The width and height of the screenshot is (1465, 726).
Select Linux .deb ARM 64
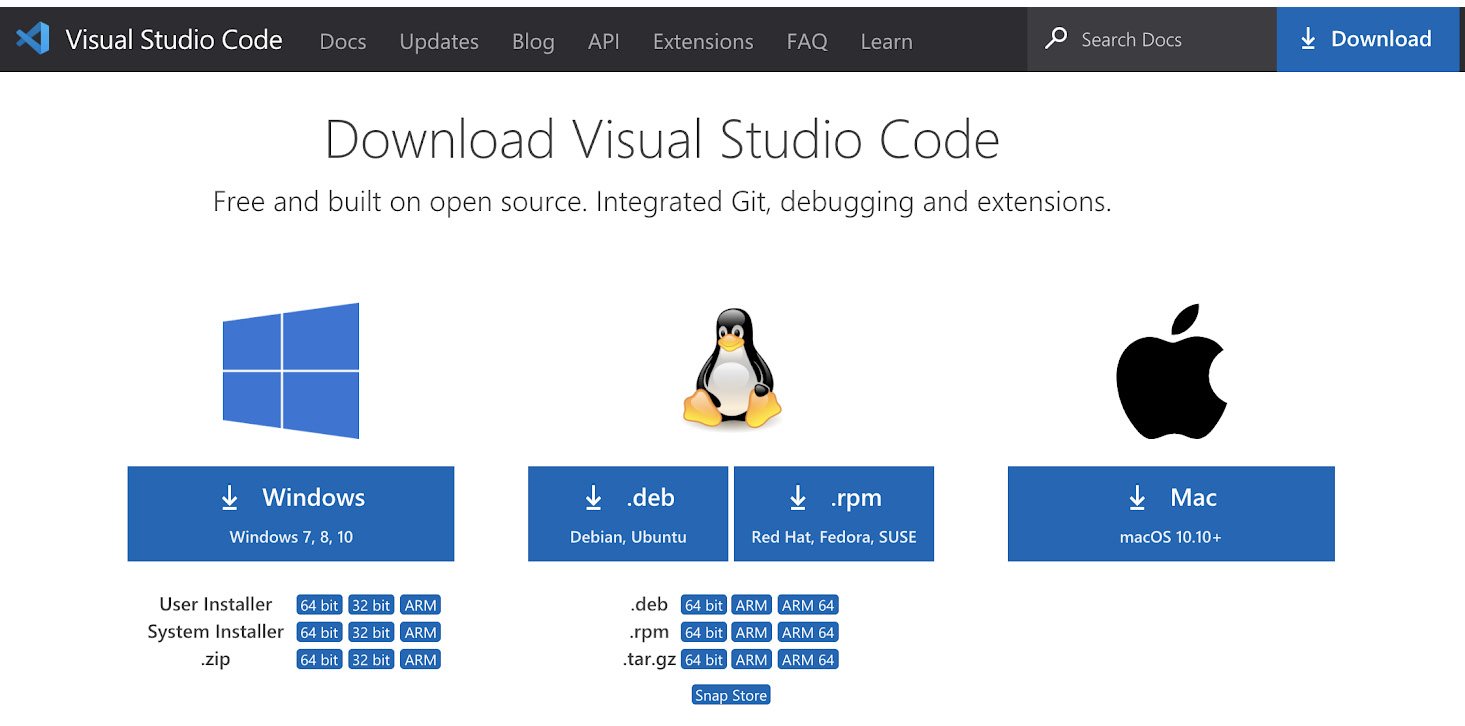pyautogui.click(x=808, y=605)
